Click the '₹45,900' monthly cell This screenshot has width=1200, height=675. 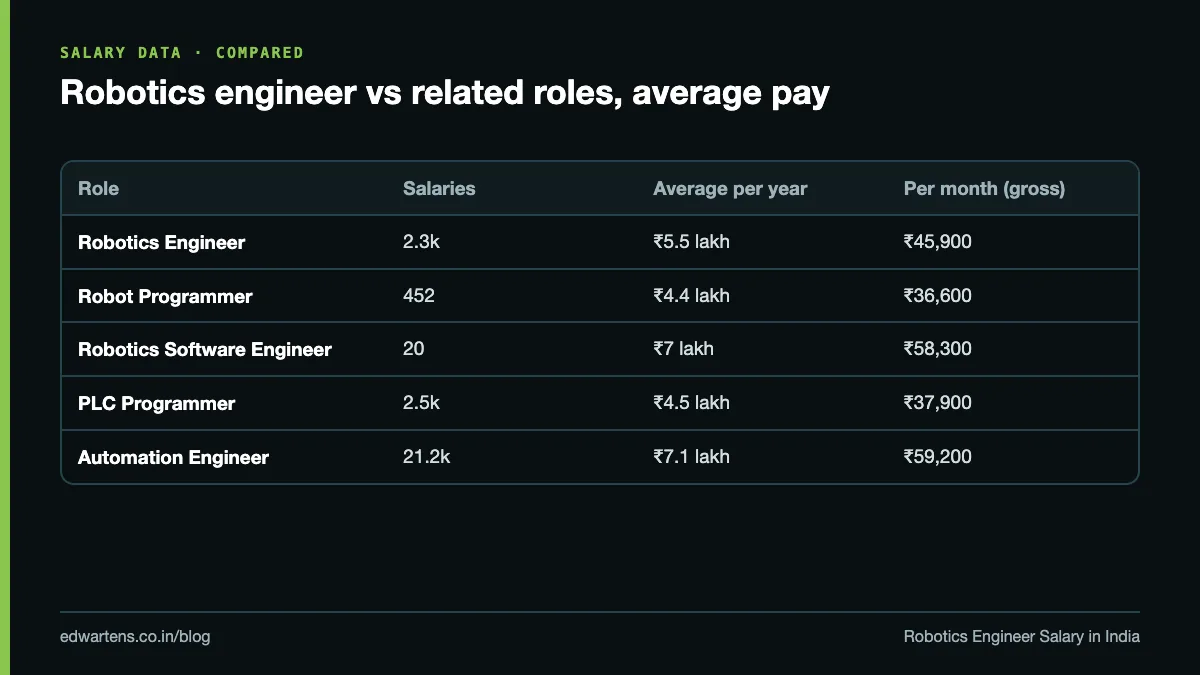point(937,242)
